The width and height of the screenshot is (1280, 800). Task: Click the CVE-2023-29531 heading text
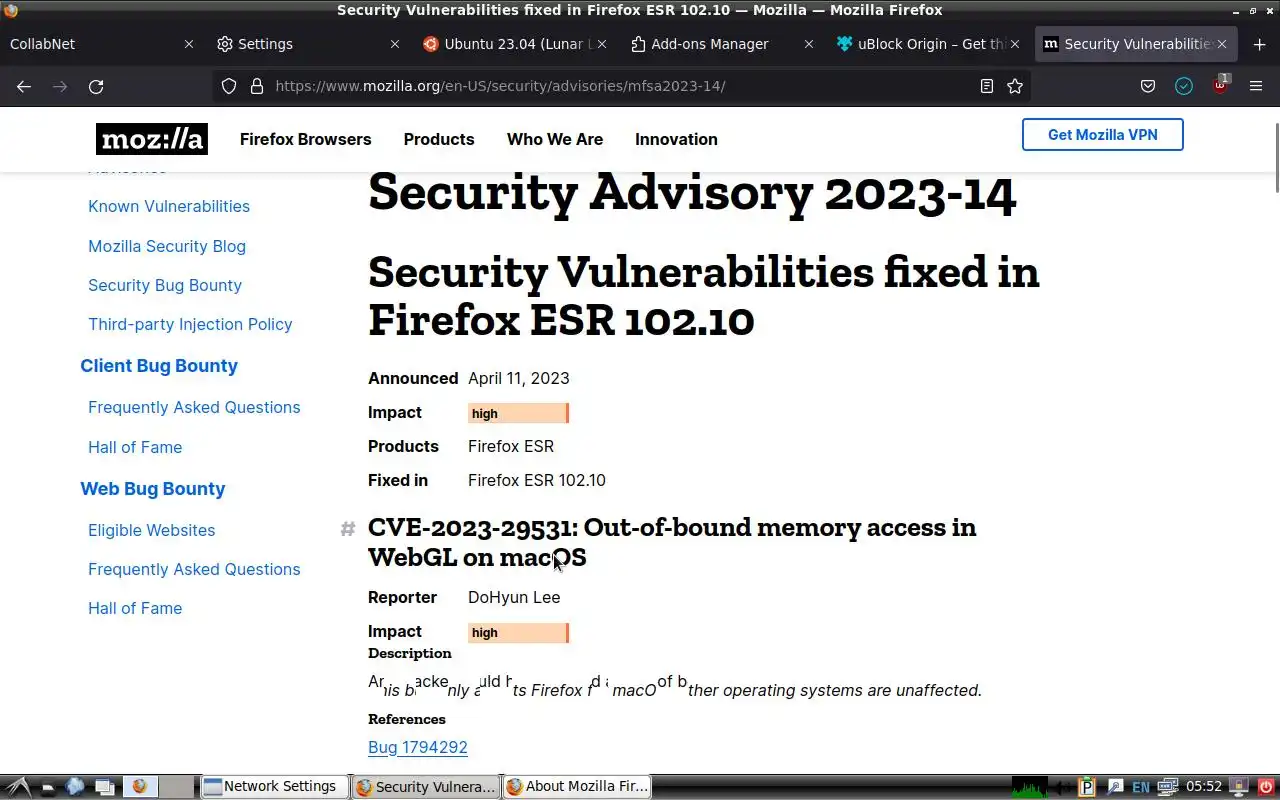click(x=672, y=542)
